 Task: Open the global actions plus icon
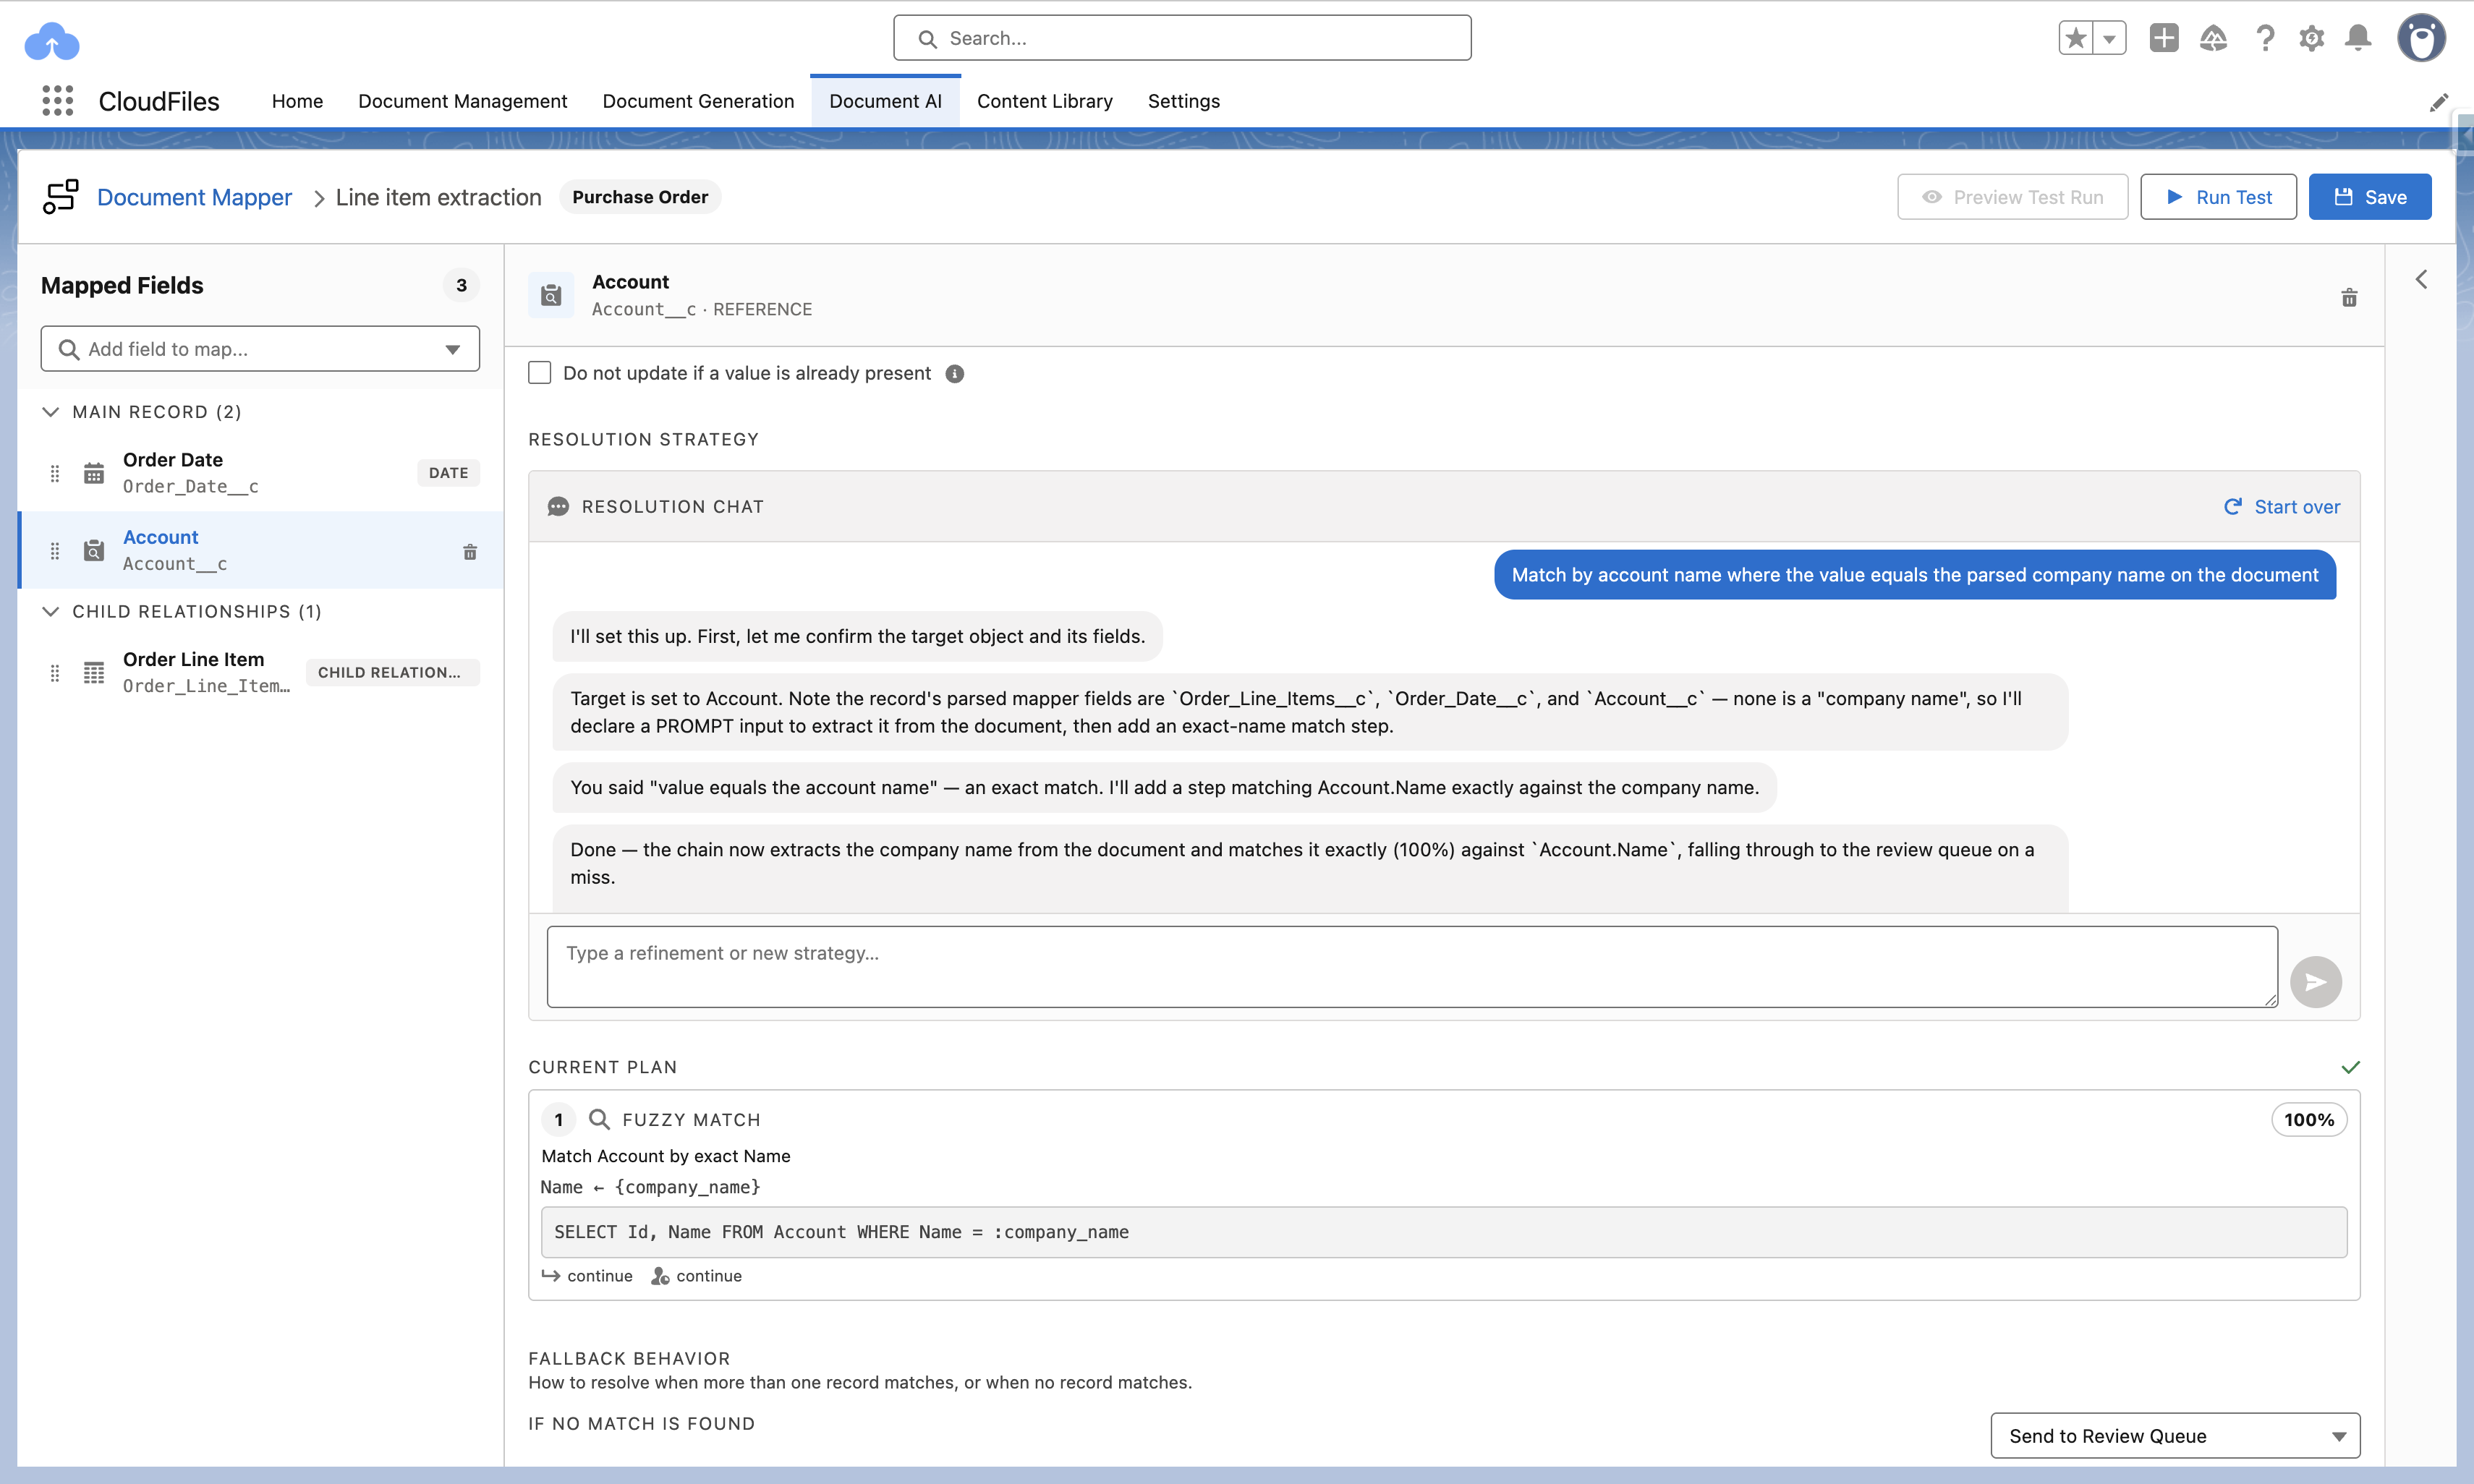(x=2164, y=38)
